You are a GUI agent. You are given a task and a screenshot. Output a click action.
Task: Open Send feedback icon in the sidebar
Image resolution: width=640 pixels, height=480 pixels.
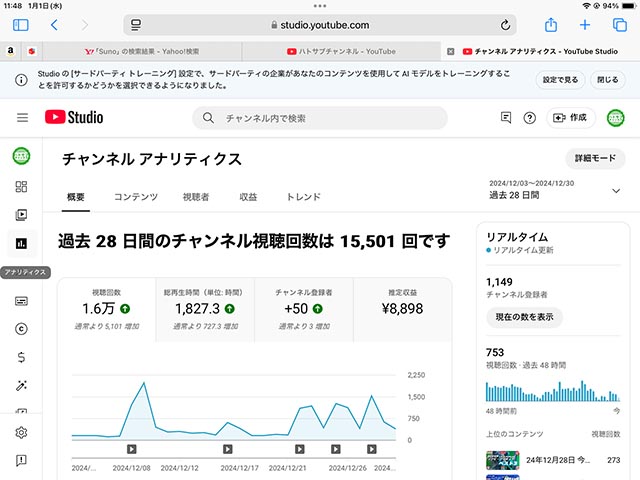[x=21, y=460]
